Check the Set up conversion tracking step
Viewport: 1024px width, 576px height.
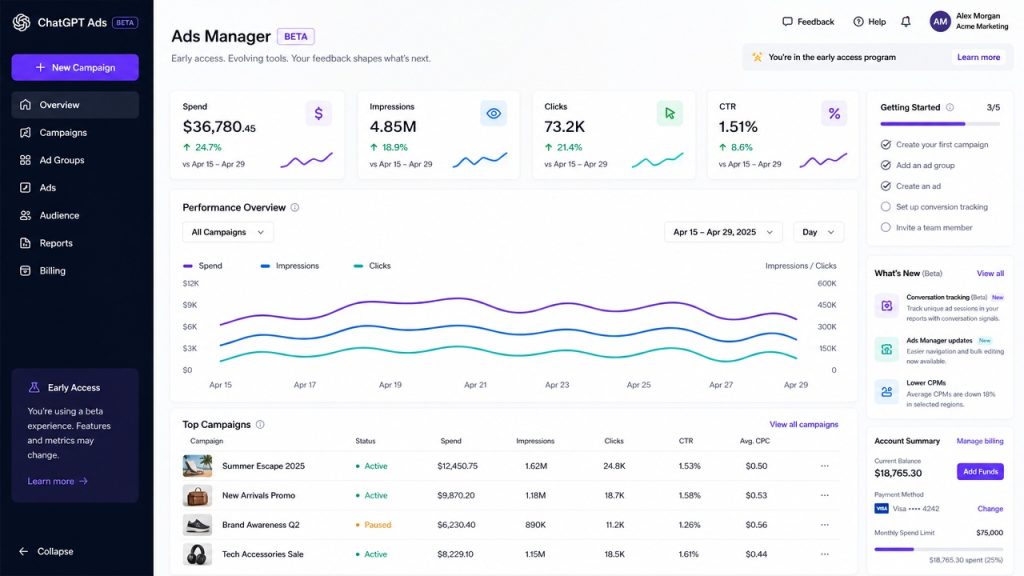pyautogui.click(x=886, y=206)
